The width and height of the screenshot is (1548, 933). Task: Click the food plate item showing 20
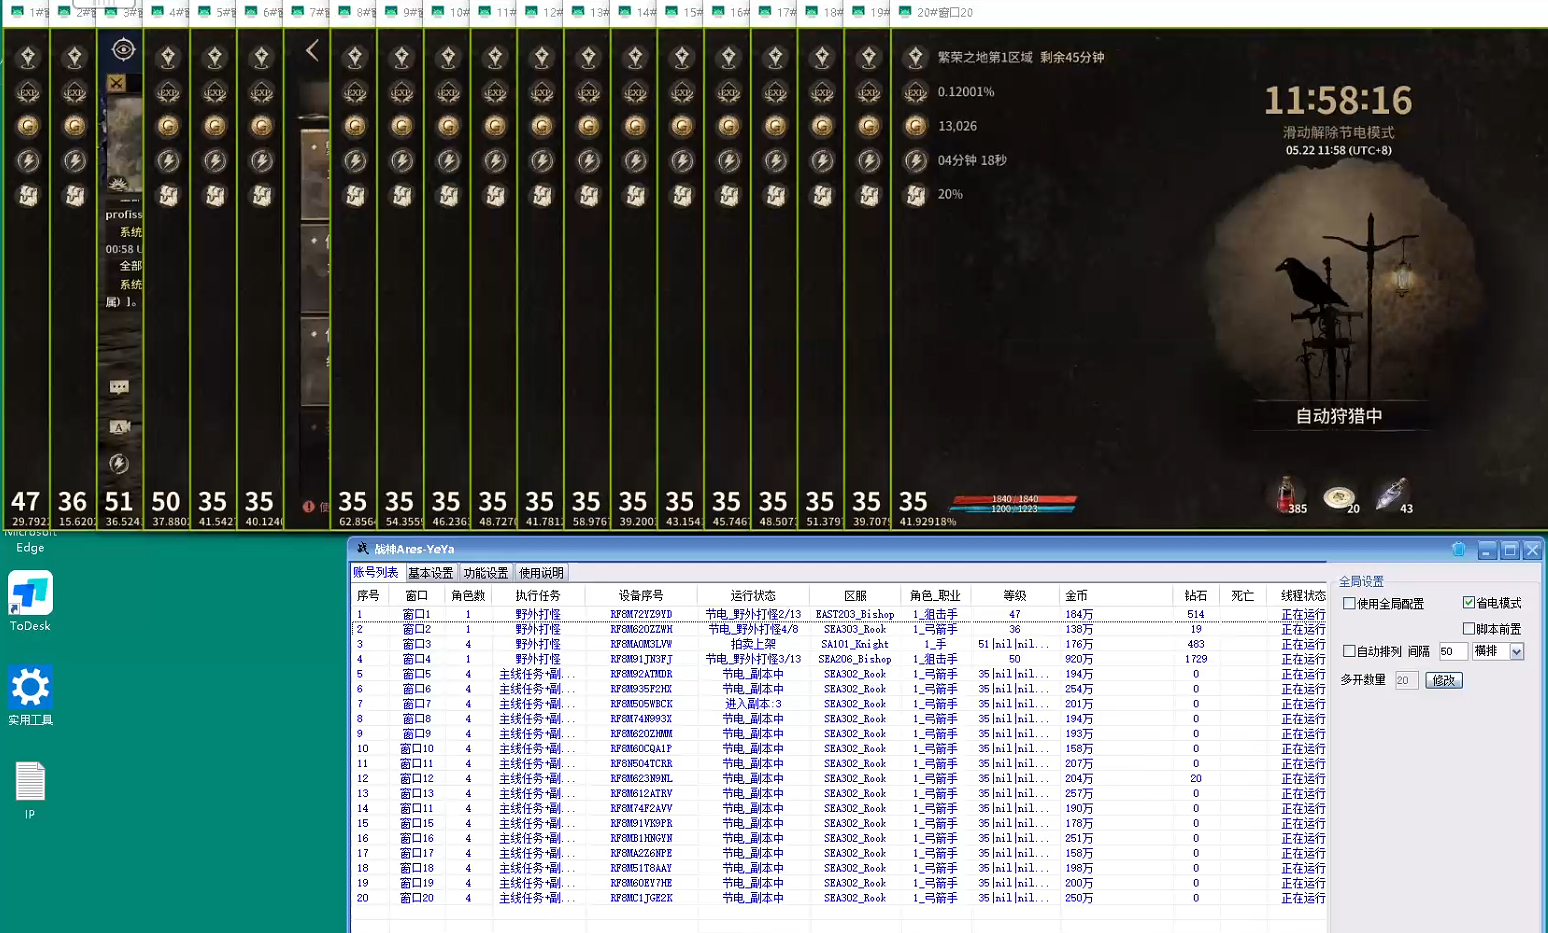[x=1340, y=497]
